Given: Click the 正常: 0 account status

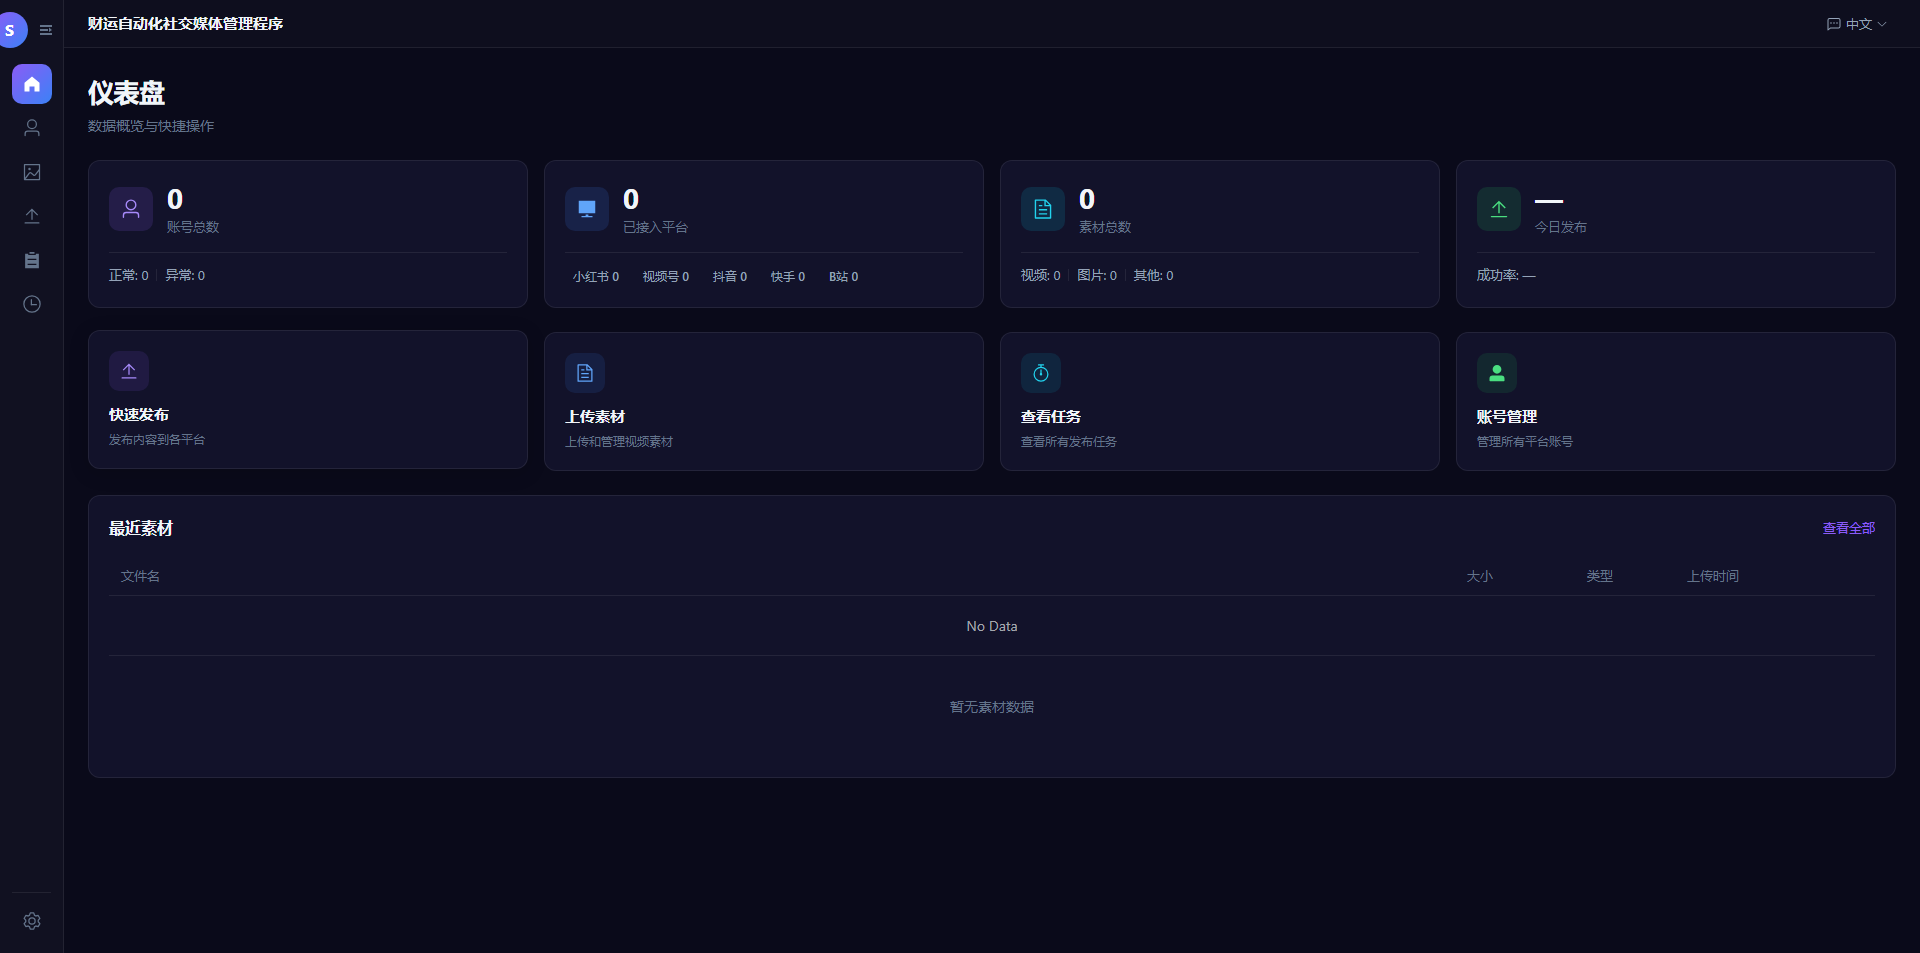Looking at the screenshot, I should (129, 275).
